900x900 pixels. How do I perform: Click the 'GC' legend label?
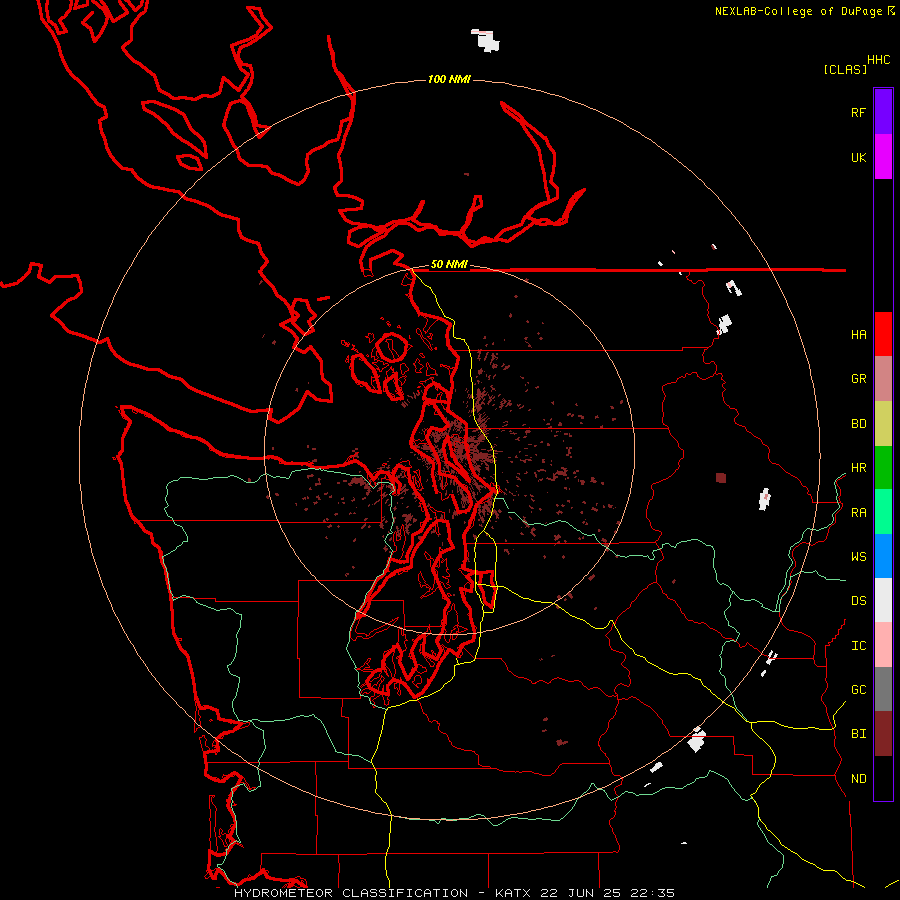pyautogui.click(x=858, y=690)
